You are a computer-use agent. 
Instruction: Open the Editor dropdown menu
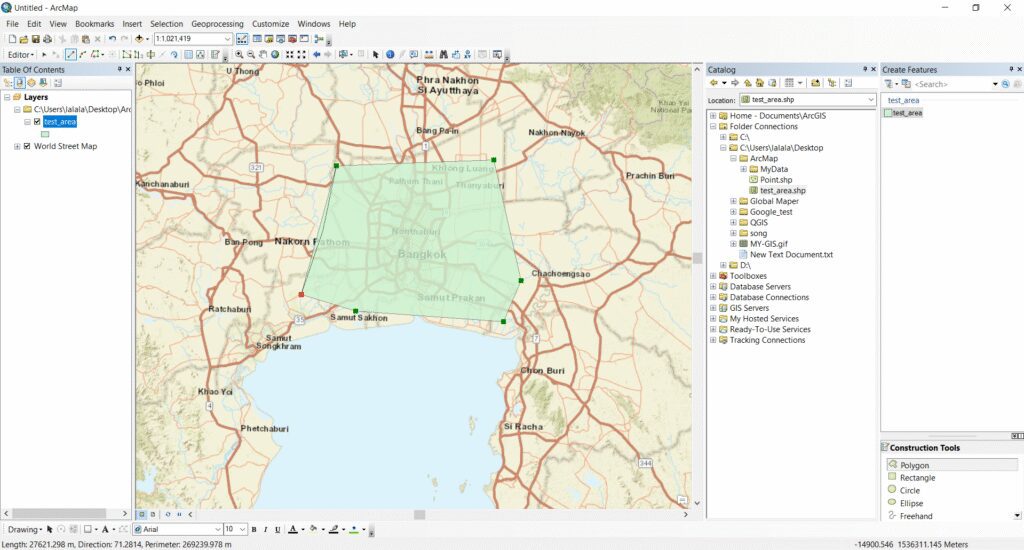(20, 55)
